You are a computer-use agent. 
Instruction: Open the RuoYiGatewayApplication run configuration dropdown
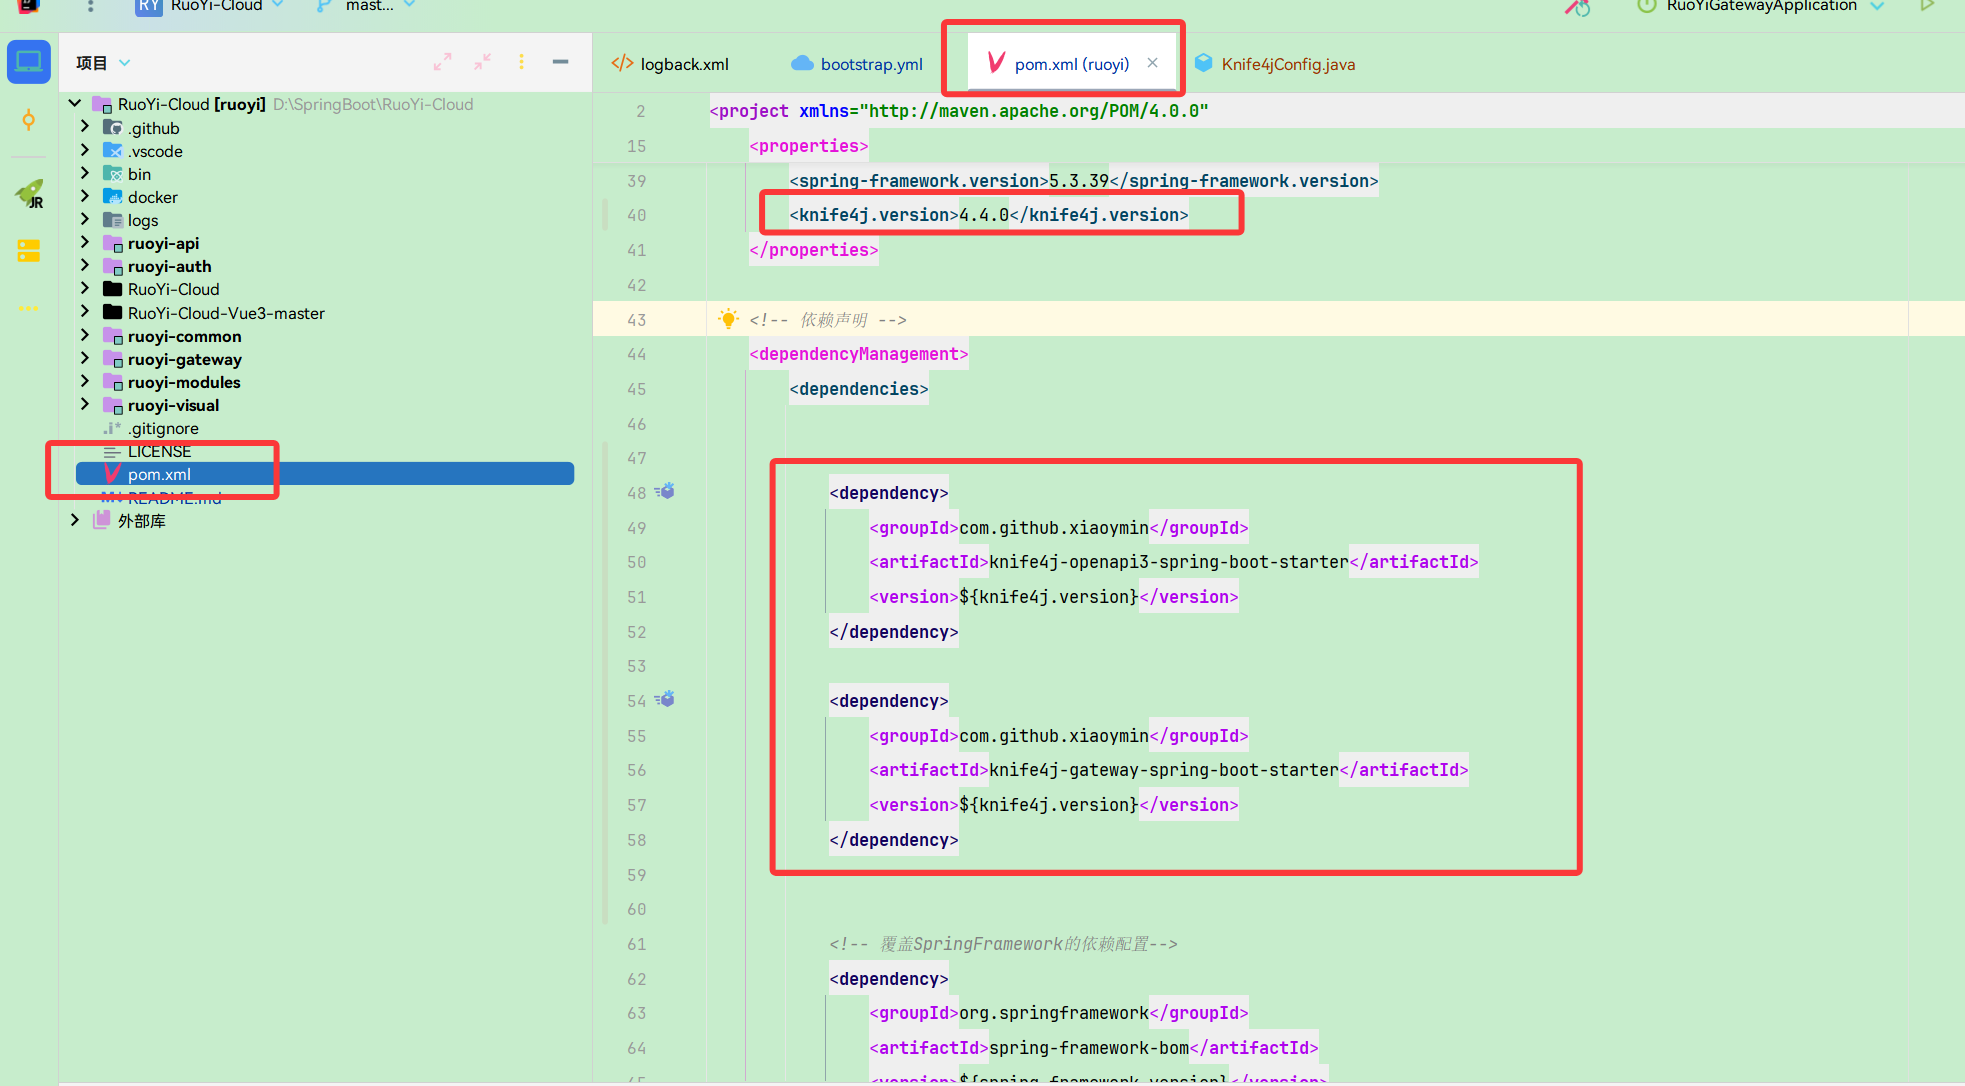(1878, 7)
